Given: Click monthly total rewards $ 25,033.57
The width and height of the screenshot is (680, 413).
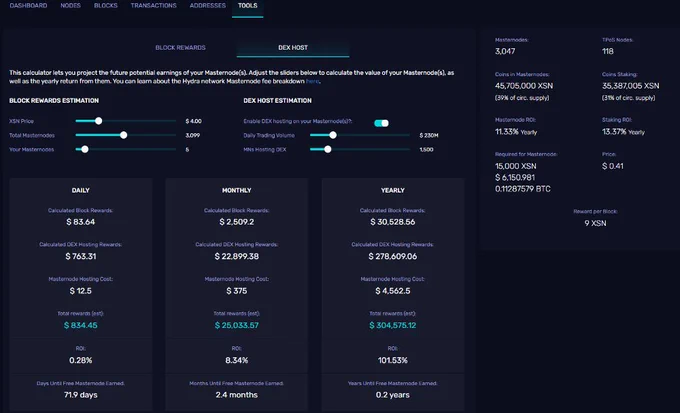Looking at the screenshot, I should (237, 325).
